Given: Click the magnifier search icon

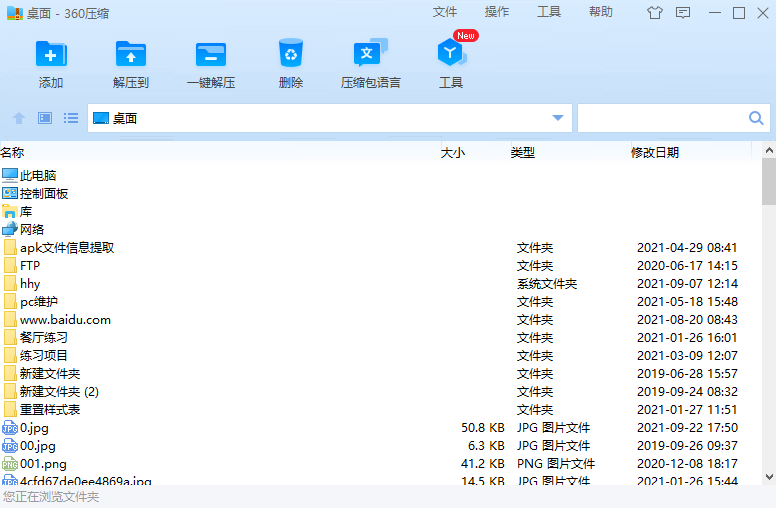Looking at the screenshot, I should pyautogui.click(x=756, y=118).
